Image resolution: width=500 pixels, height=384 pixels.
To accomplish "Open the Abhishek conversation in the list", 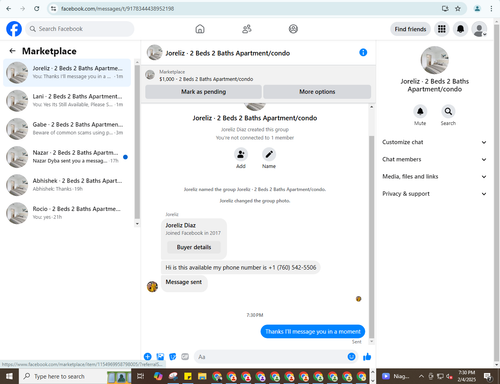I will [67, 185].
